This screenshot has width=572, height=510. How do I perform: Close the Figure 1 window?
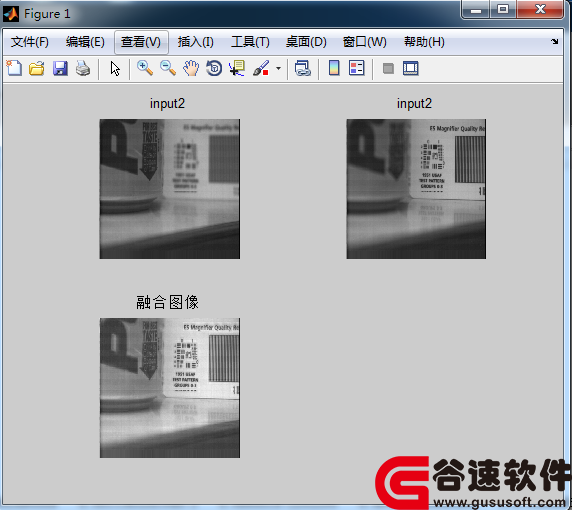pos(540,9)
